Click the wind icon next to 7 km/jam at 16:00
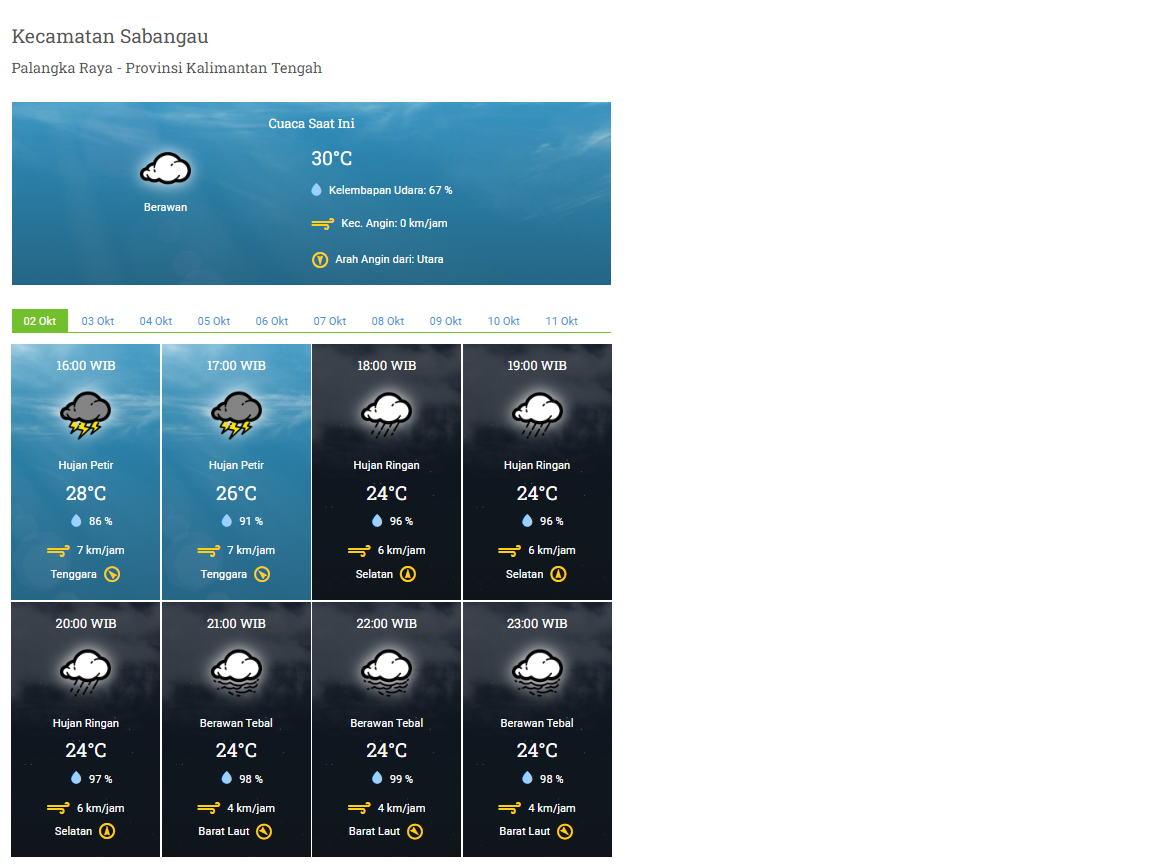Image resolution: width=1152 pixels, height=864 pixels. point(58,550)
